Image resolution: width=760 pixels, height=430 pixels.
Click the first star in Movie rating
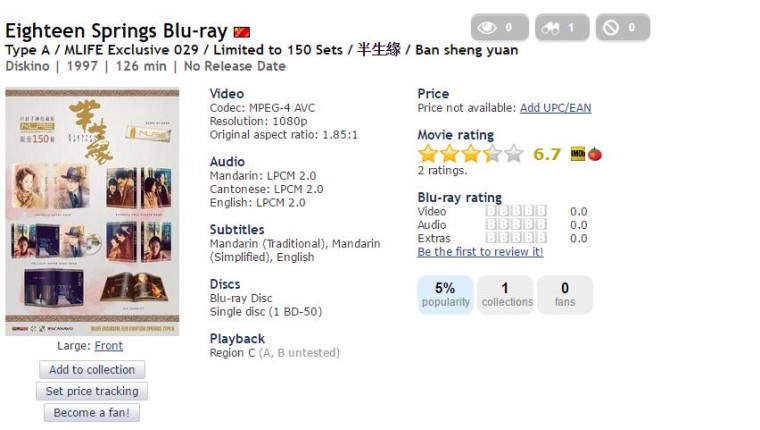coord(428,154)
